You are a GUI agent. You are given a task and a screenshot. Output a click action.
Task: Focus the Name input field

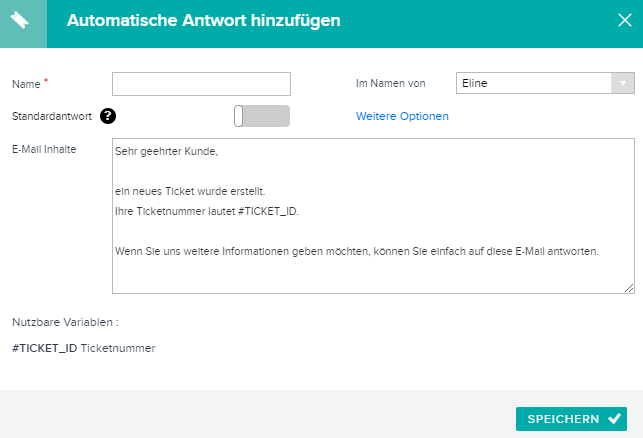click(201, 84)
